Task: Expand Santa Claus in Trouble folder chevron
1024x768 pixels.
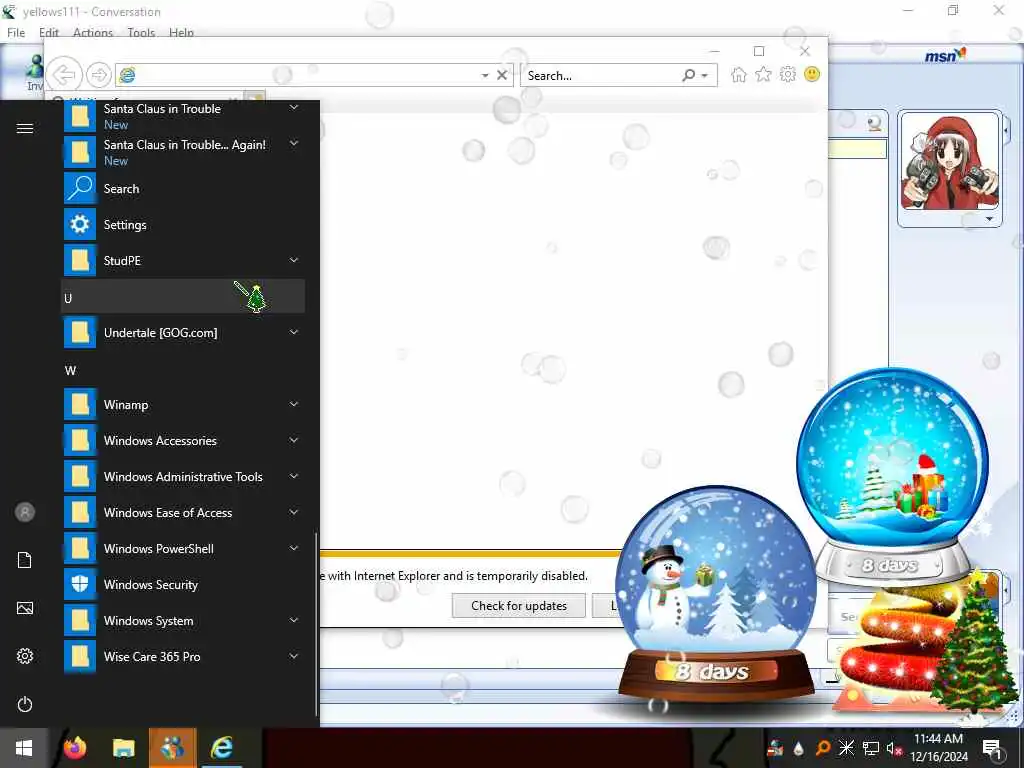Action: click(x=294, y=108)
